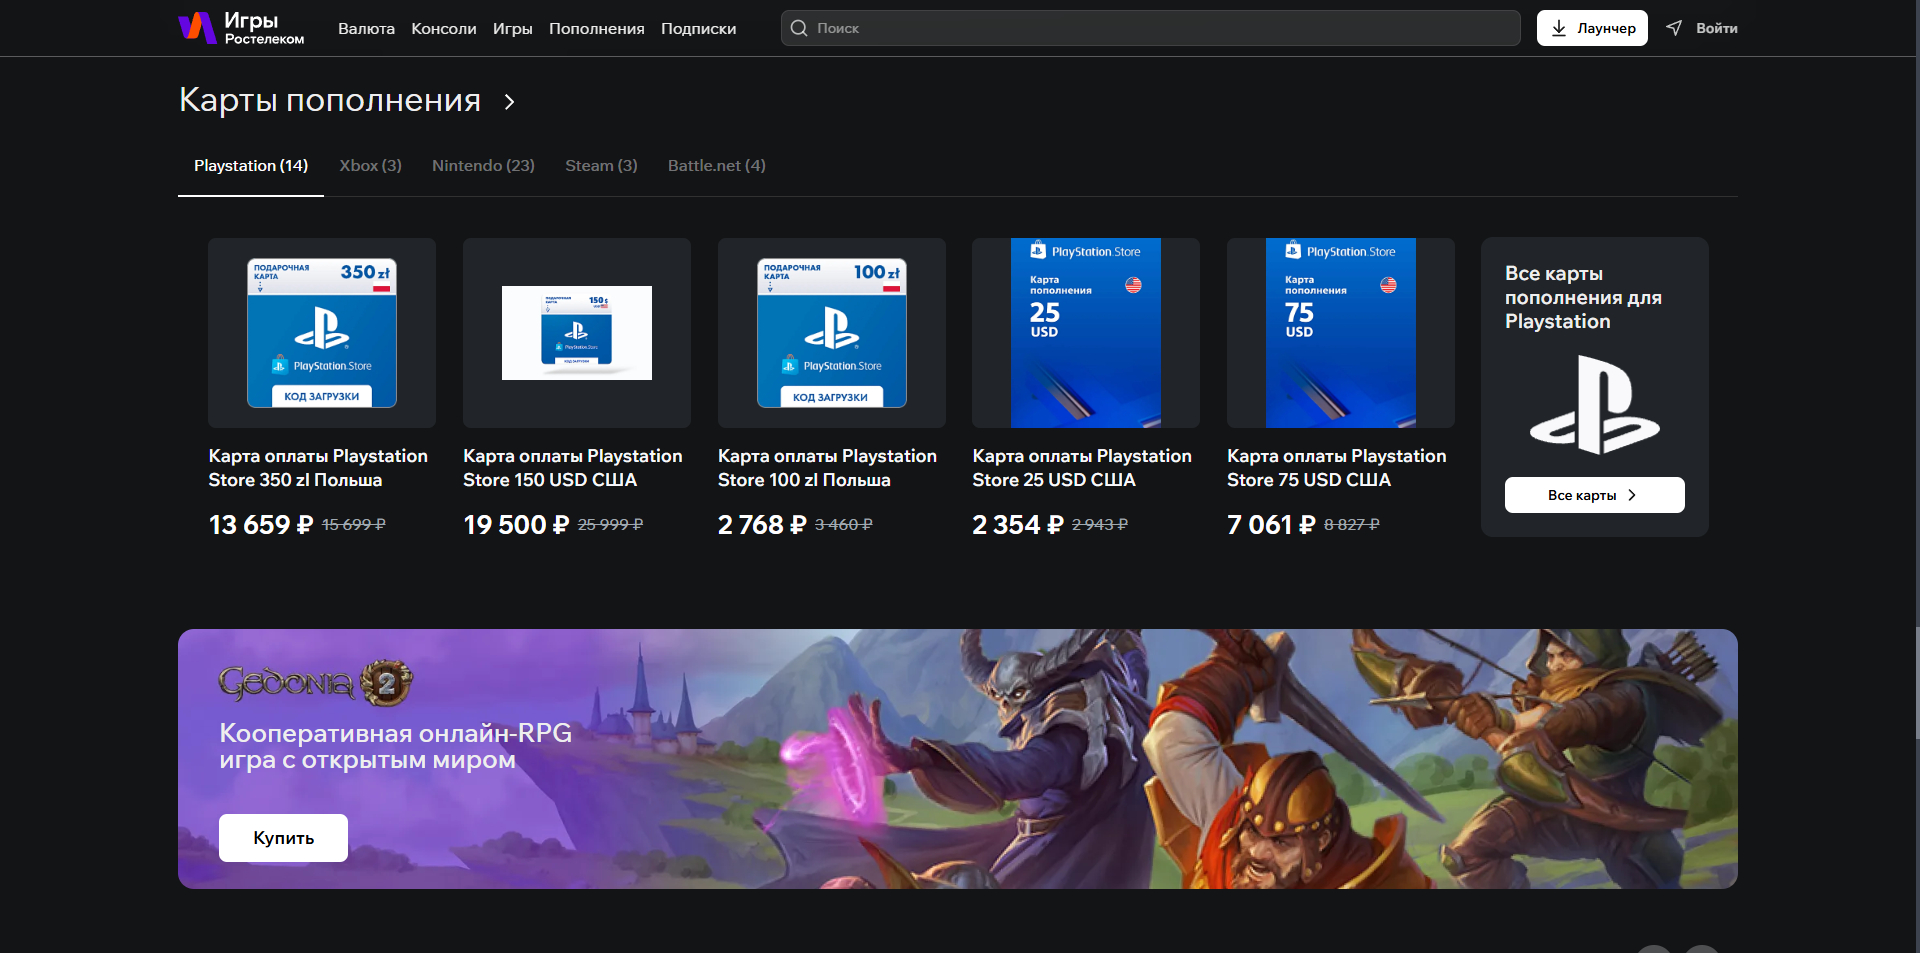Open the Консоли menu
This screenshot has height=953, width=1920.
click(443, 28)
